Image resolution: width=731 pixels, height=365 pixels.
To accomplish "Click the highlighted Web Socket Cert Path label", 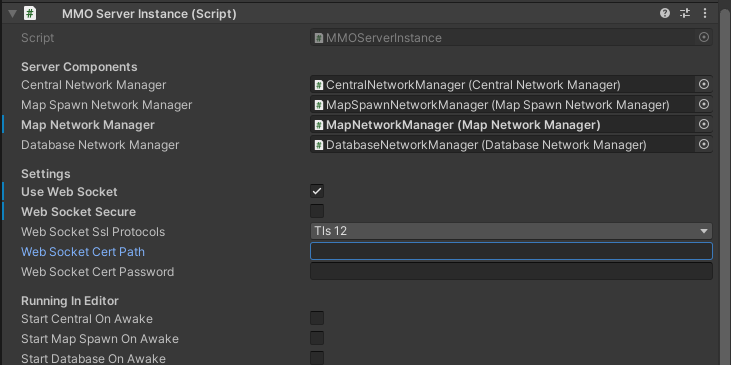I will (x=83, y=252).
